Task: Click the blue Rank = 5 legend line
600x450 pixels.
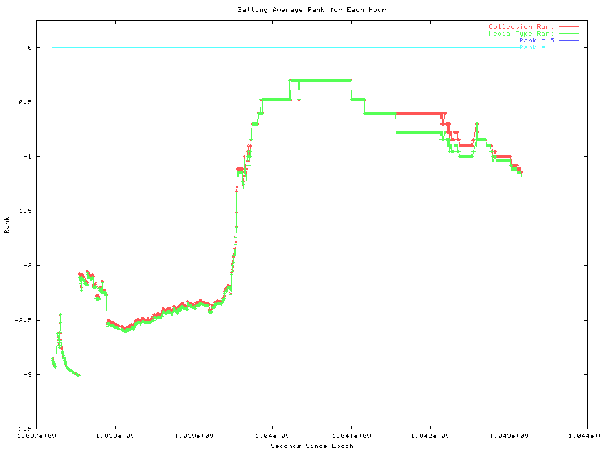Action: pos(570,40)
